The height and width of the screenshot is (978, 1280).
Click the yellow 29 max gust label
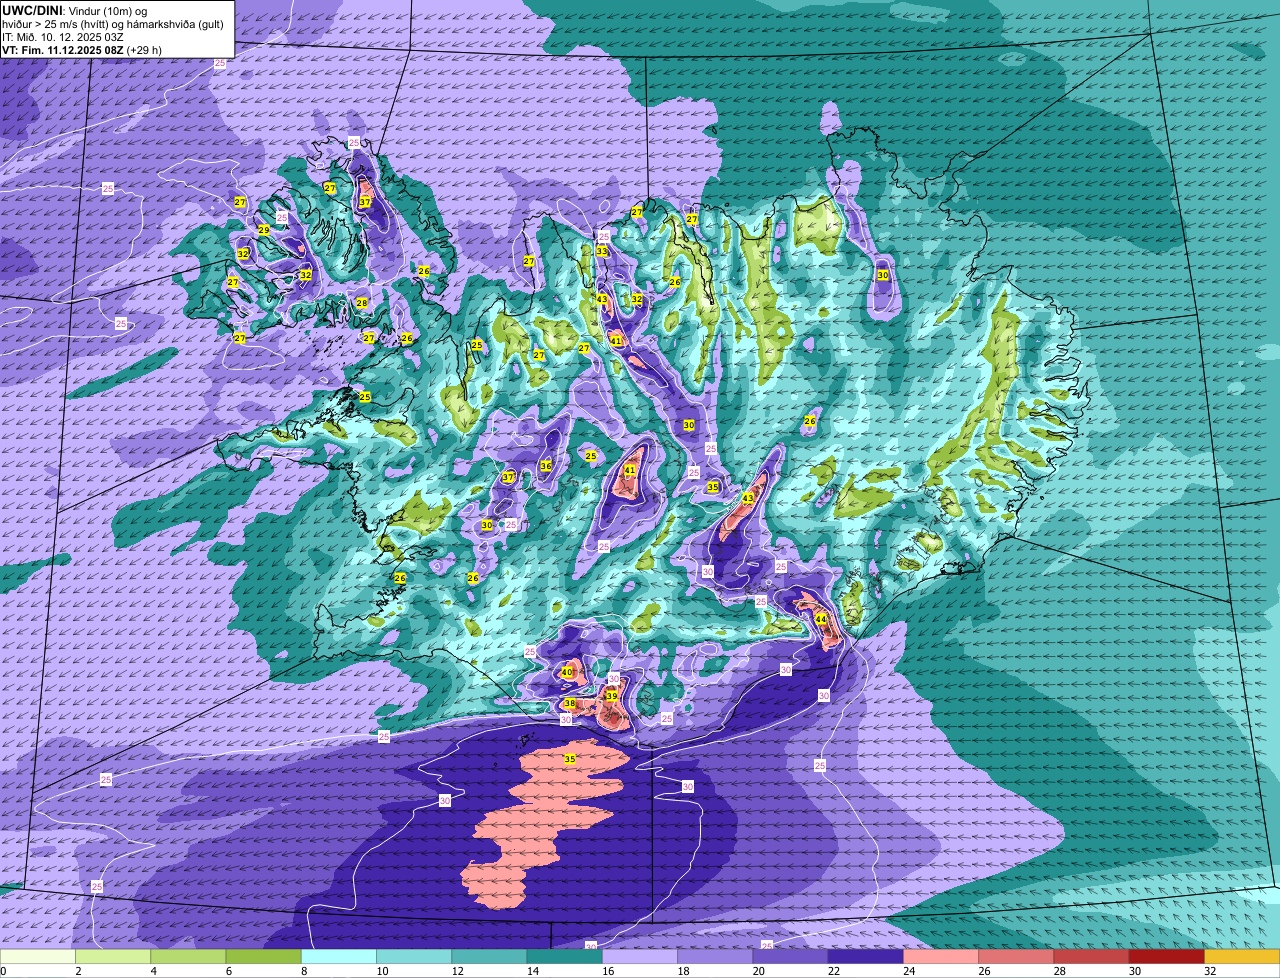tap(264, 230)
